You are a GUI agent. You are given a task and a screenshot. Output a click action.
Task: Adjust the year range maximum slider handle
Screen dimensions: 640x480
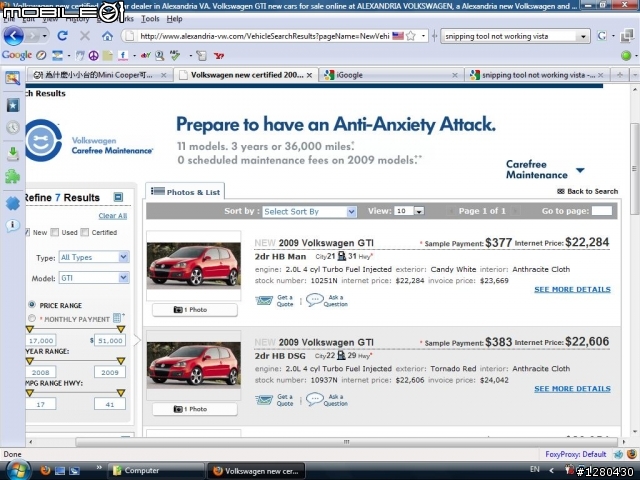coord(120,361)
